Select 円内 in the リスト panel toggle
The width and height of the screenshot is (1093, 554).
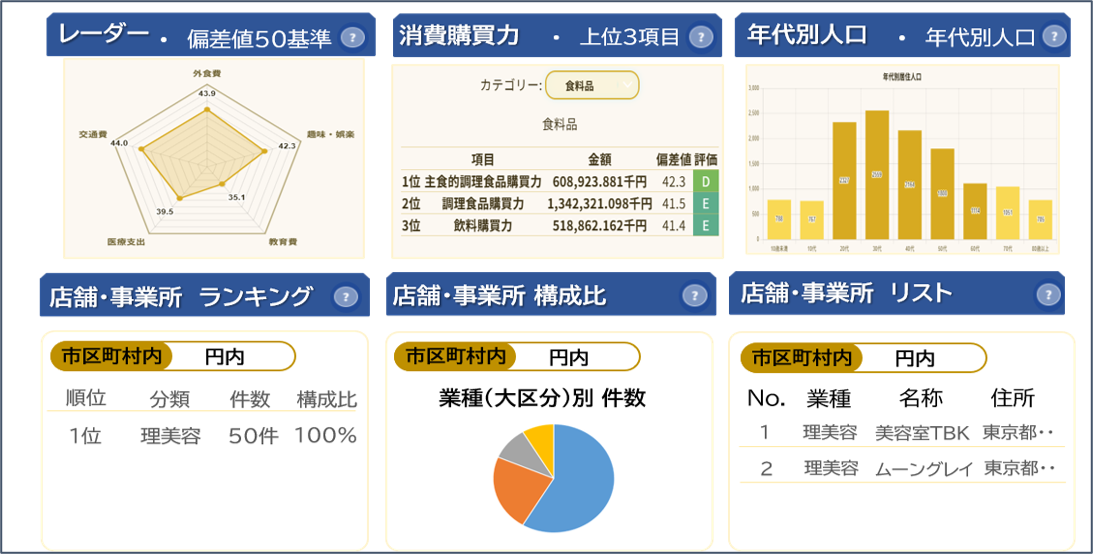[915, 358]
